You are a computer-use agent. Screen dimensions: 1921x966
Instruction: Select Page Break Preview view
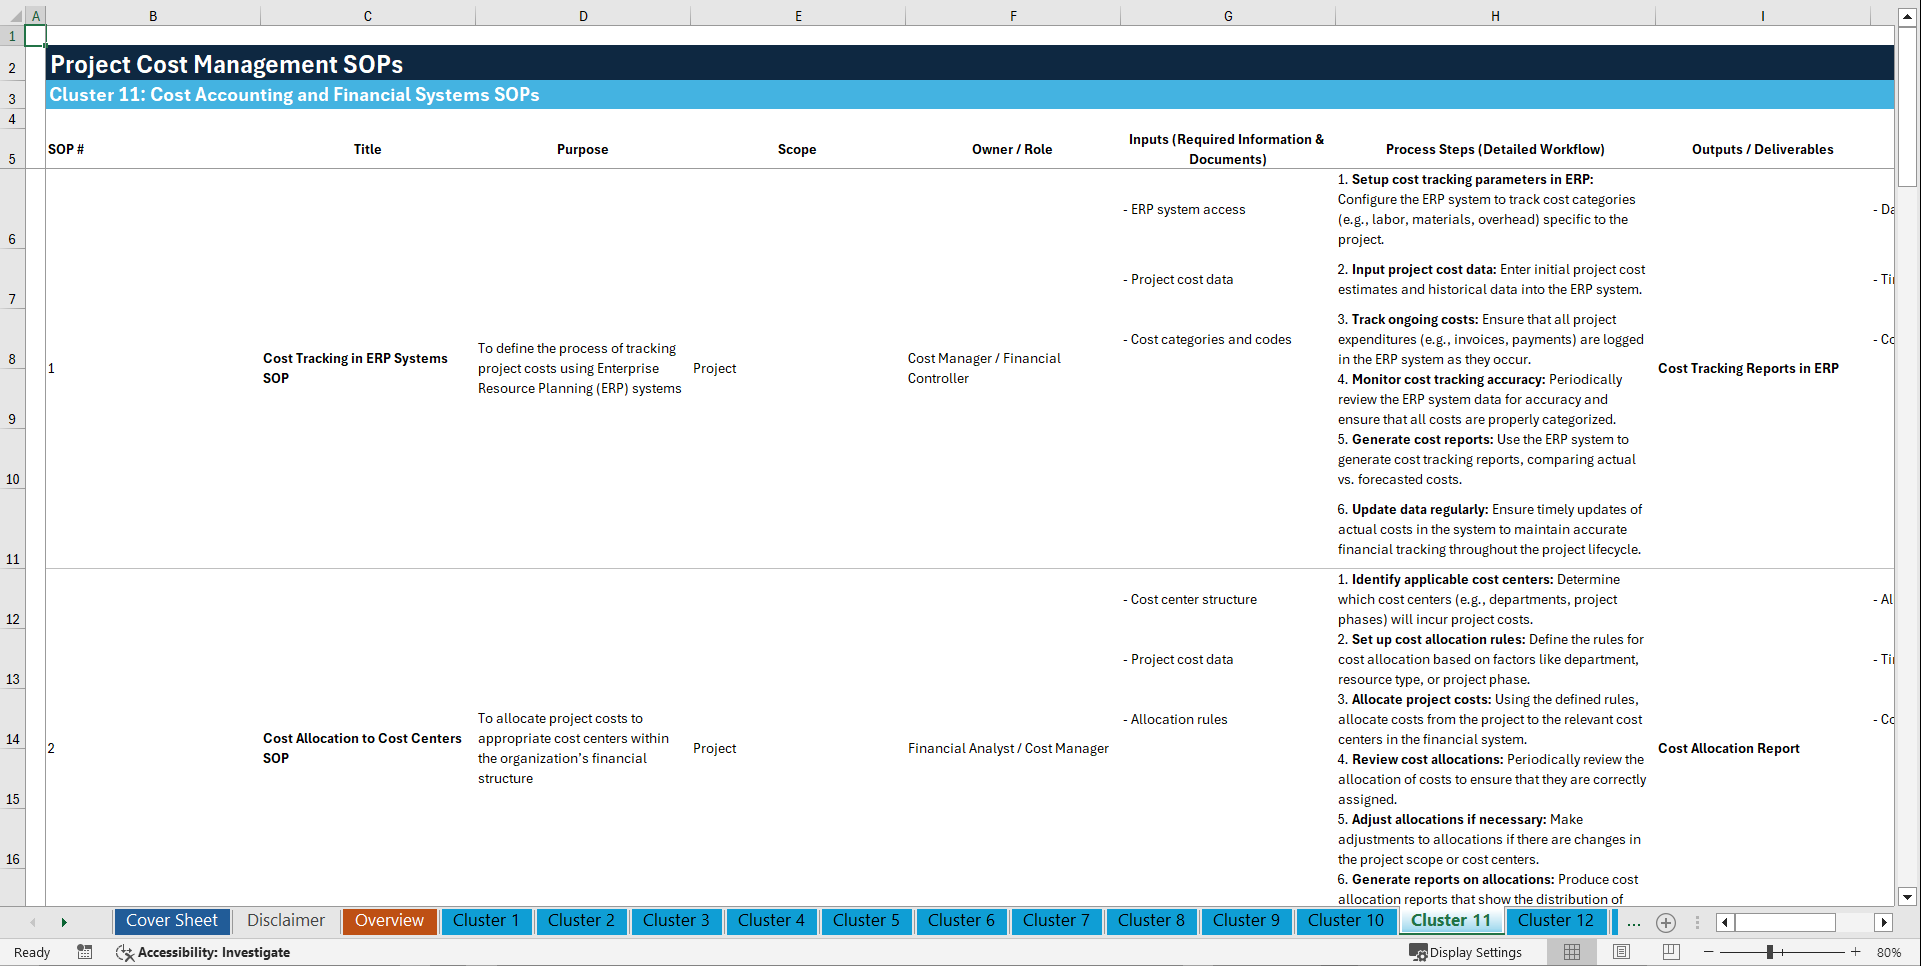coord(1671,951)
